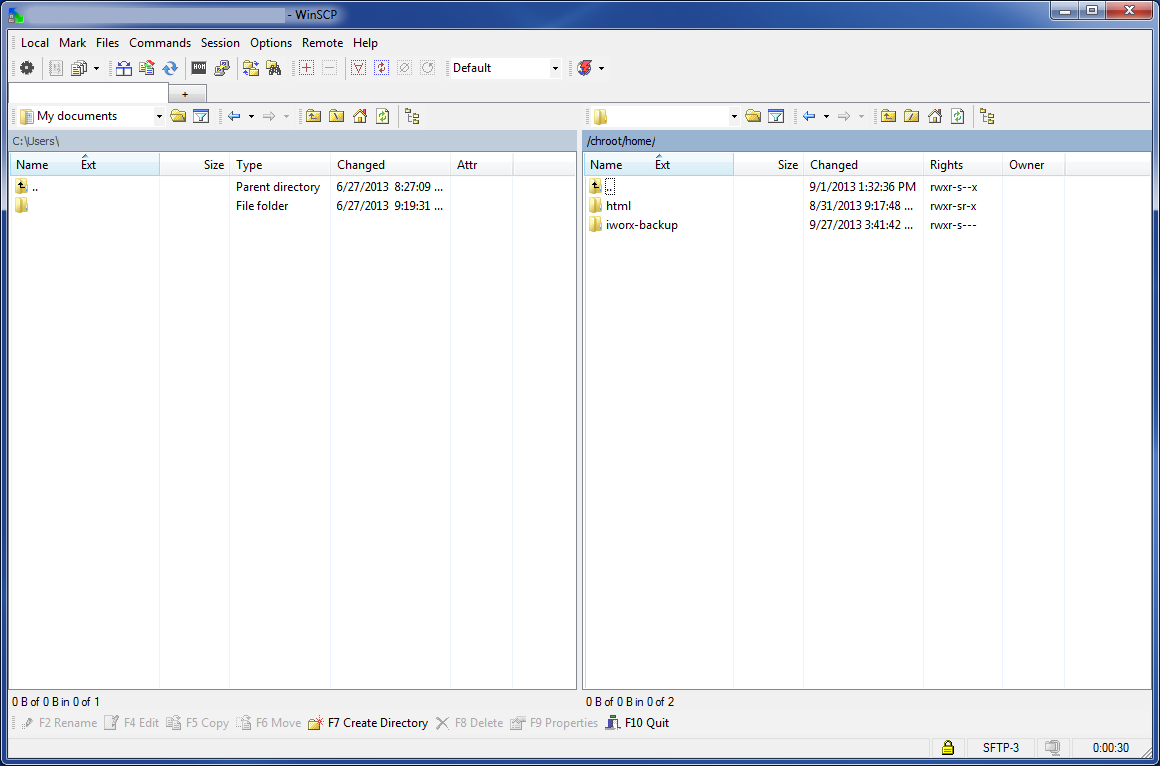Select the iworx-backup remote folder
Viewport: 1160px width, 766px height.
(641, 225)
